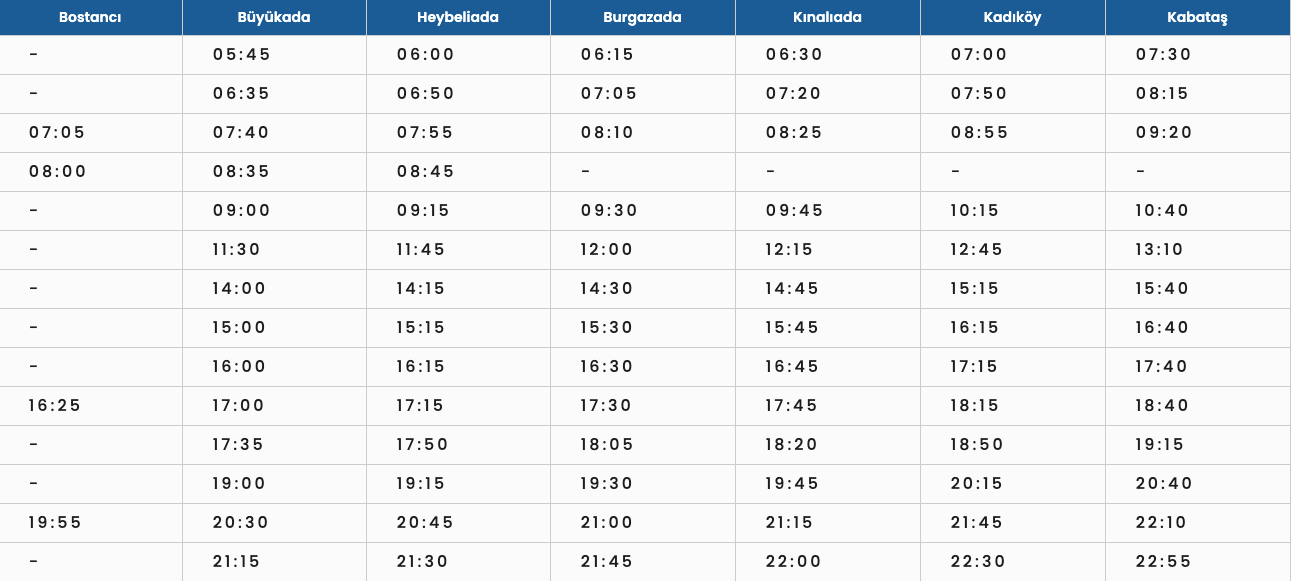Click the Bostancı column header
Screen dimensions: 1291x581
click(x=91, y=17)
